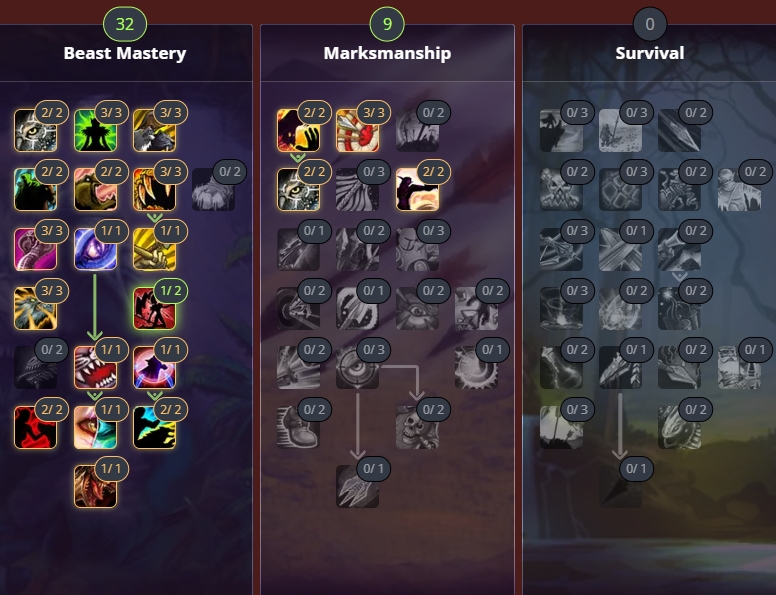Click the gunman 2/2 talent in Marksmanship

pyautogui.click(x=417, y=190)
